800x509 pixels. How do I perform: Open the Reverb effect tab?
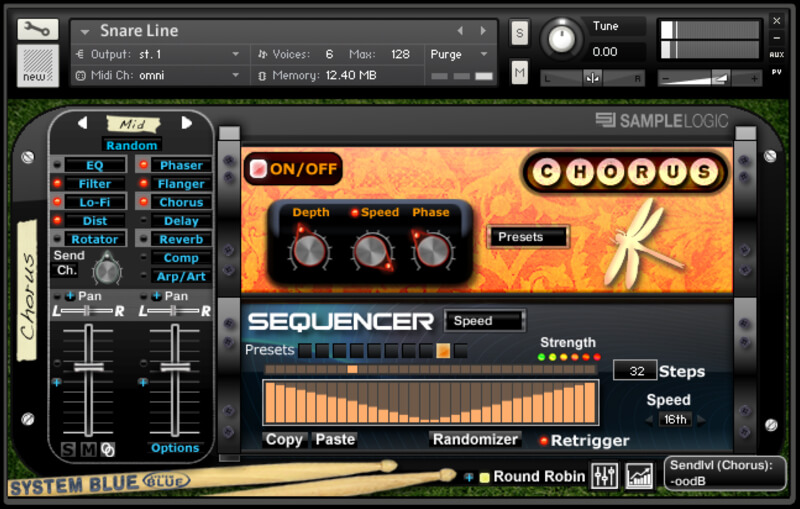pos(181,239)
